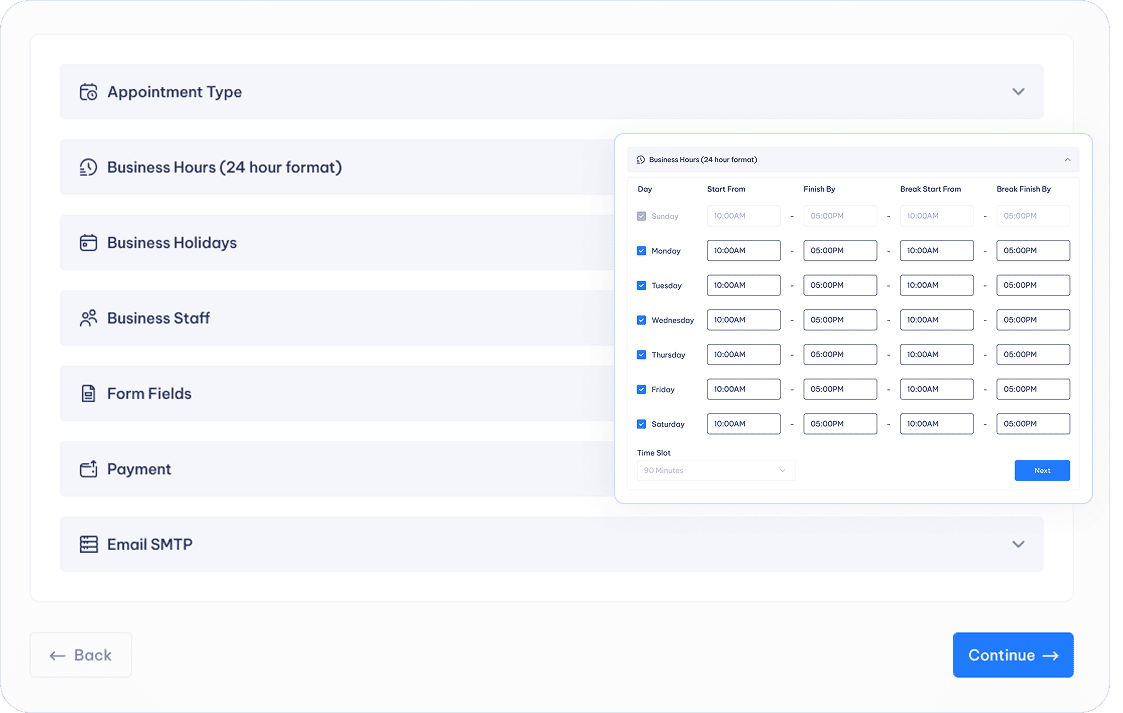Click the small clock icon in popup header
Viewport: 1123px width, 713px height.
pyautogui.click(x=641, y=160)
